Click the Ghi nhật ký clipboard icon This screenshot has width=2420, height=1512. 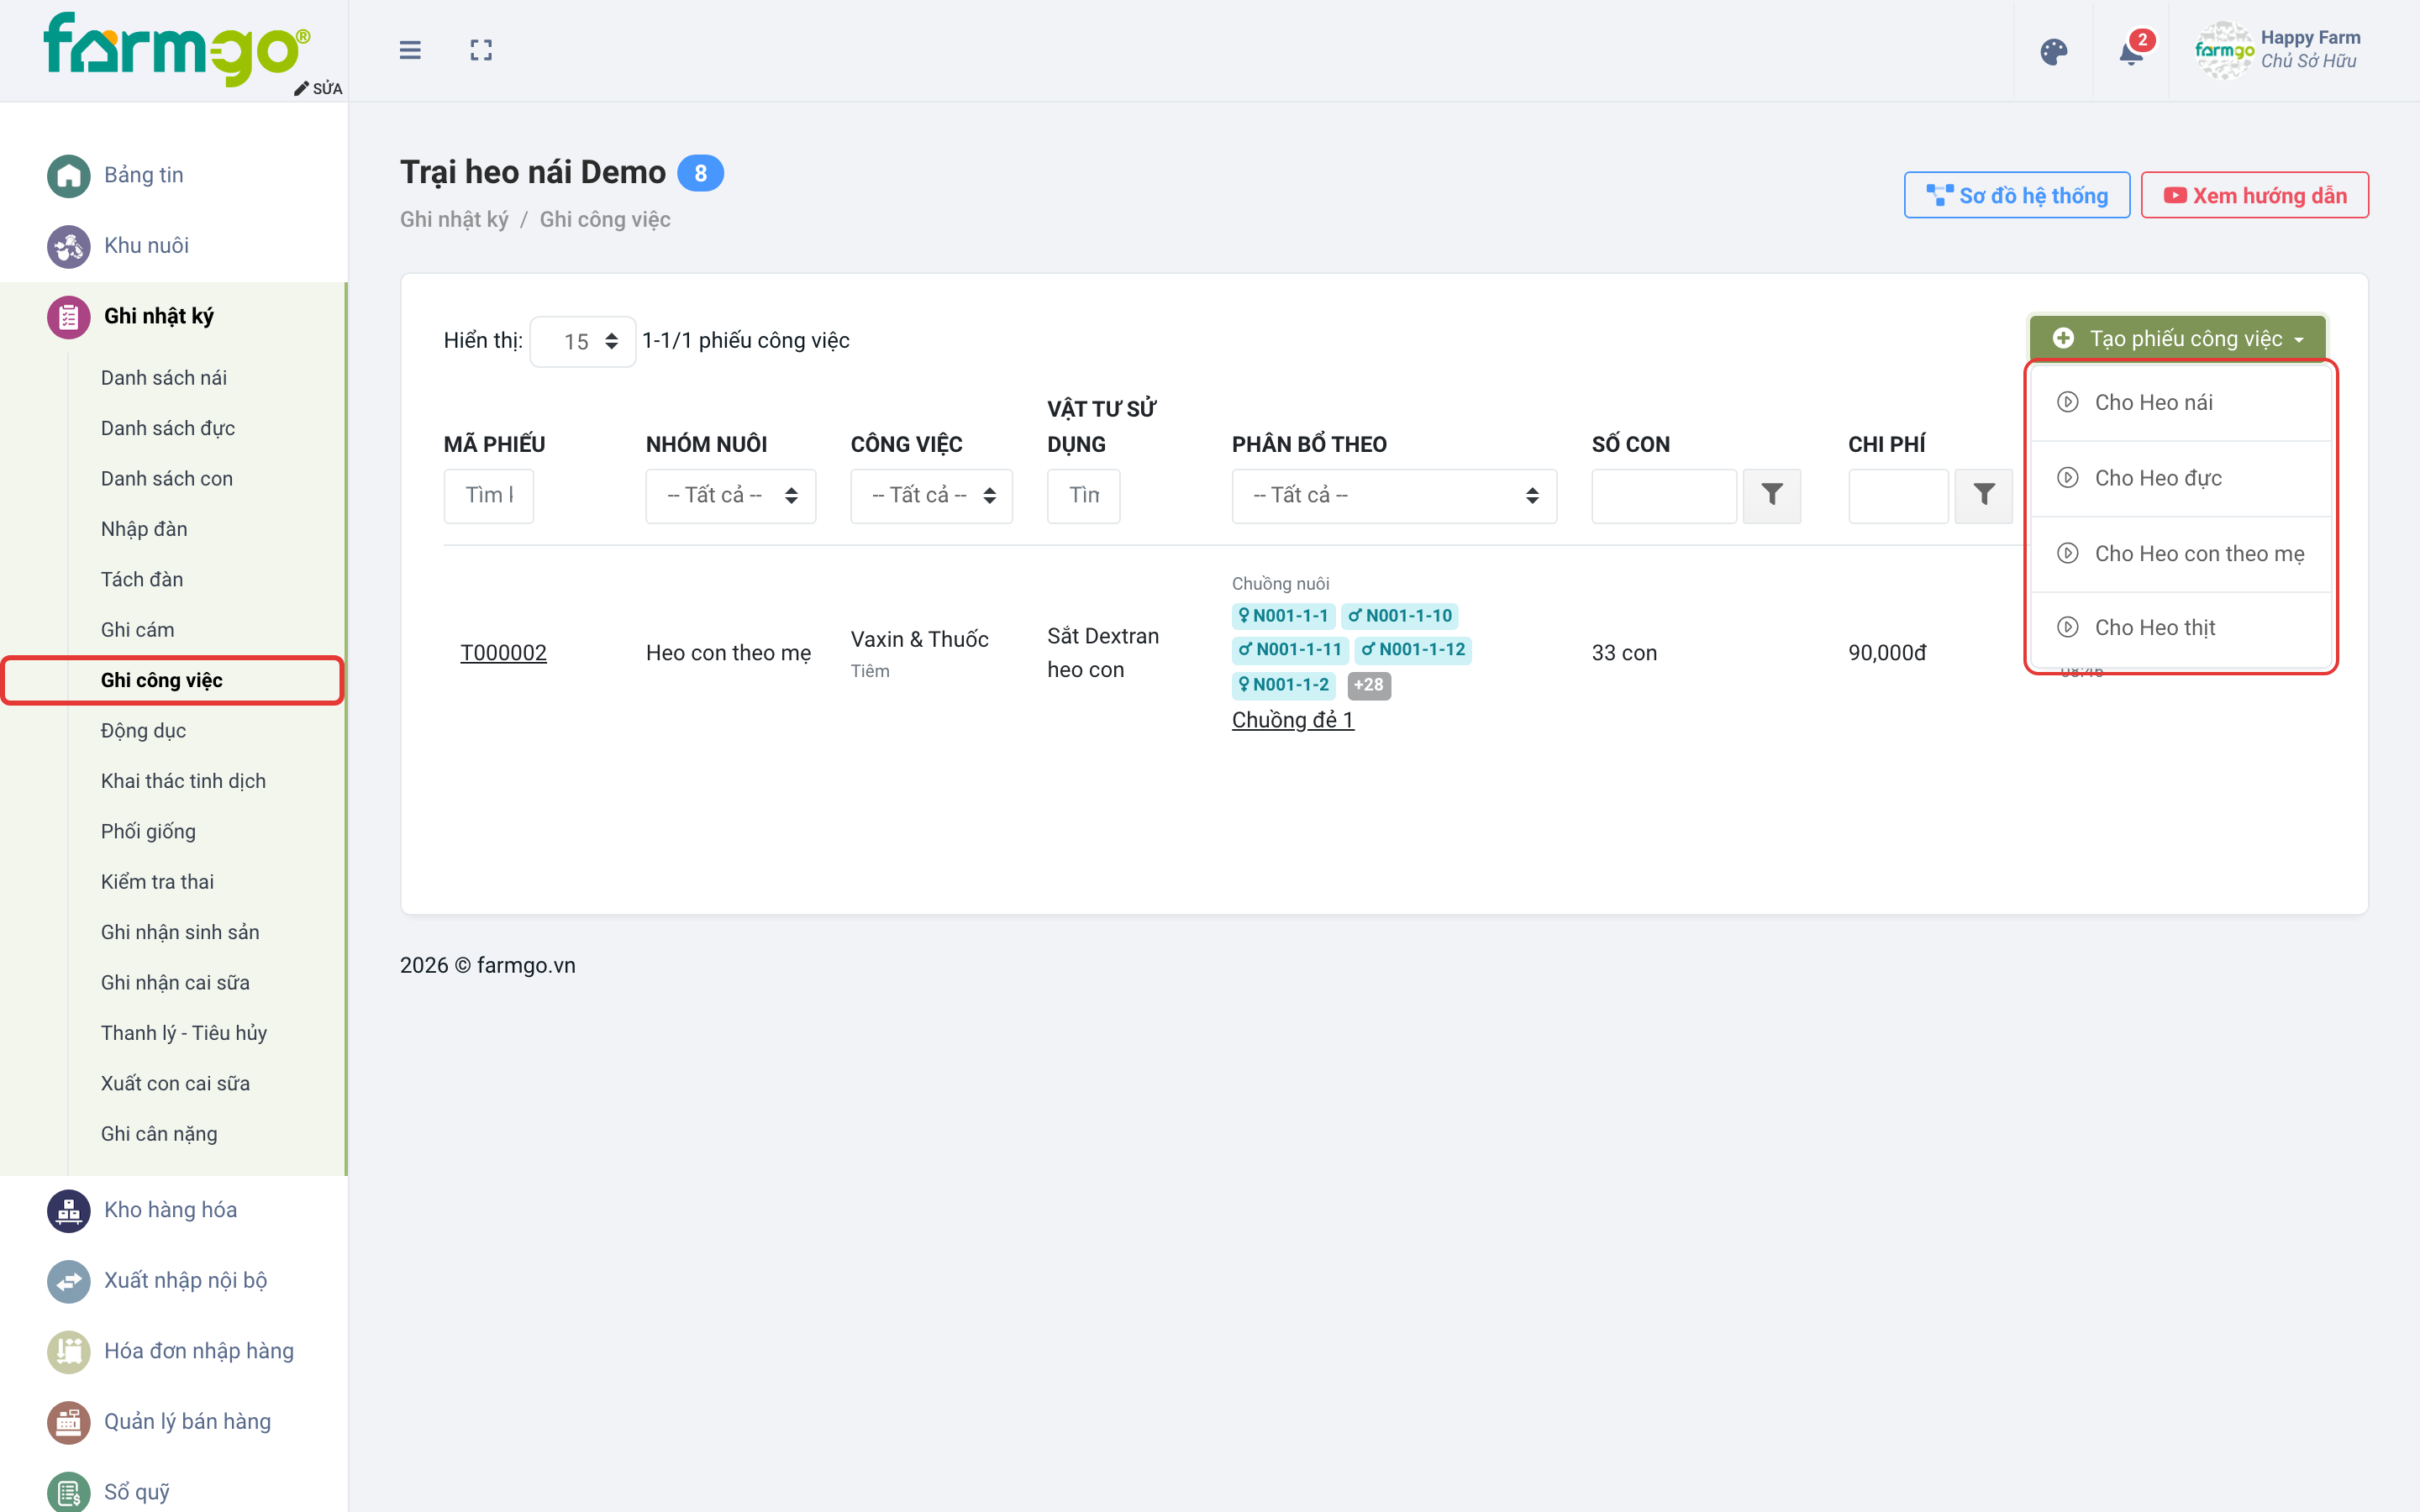pos(69,317)
